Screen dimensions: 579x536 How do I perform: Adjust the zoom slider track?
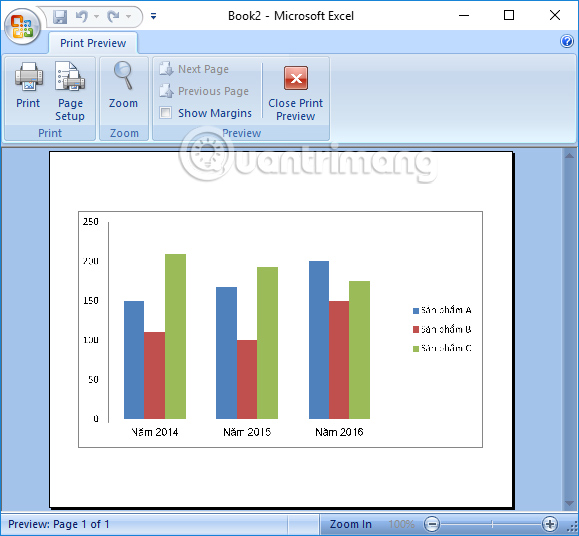[491, 524]
